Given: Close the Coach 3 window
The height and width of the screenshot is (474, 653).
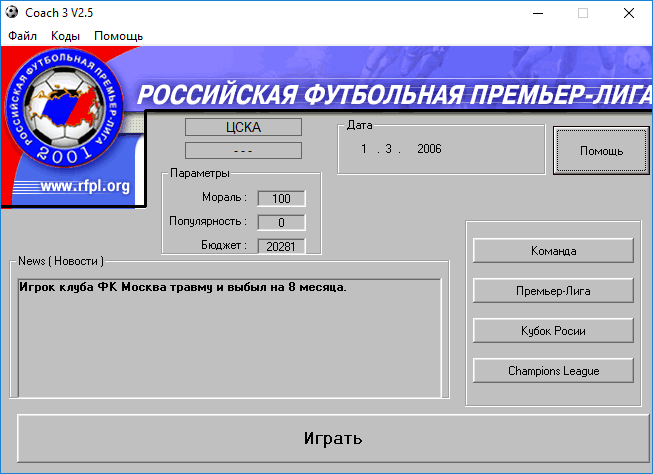Looking at the screenshot, I should pos(629,13).
